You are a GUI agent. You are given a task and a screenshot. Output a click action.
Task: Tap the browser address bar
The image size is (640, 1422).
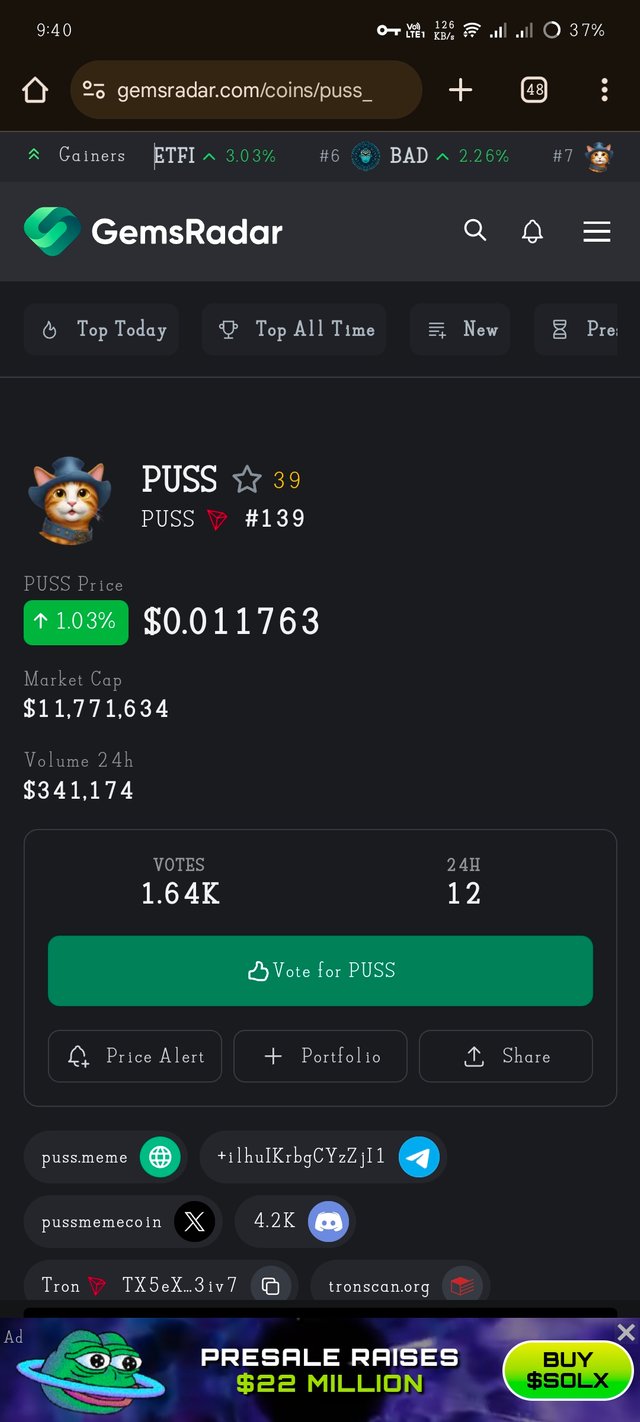245,91
